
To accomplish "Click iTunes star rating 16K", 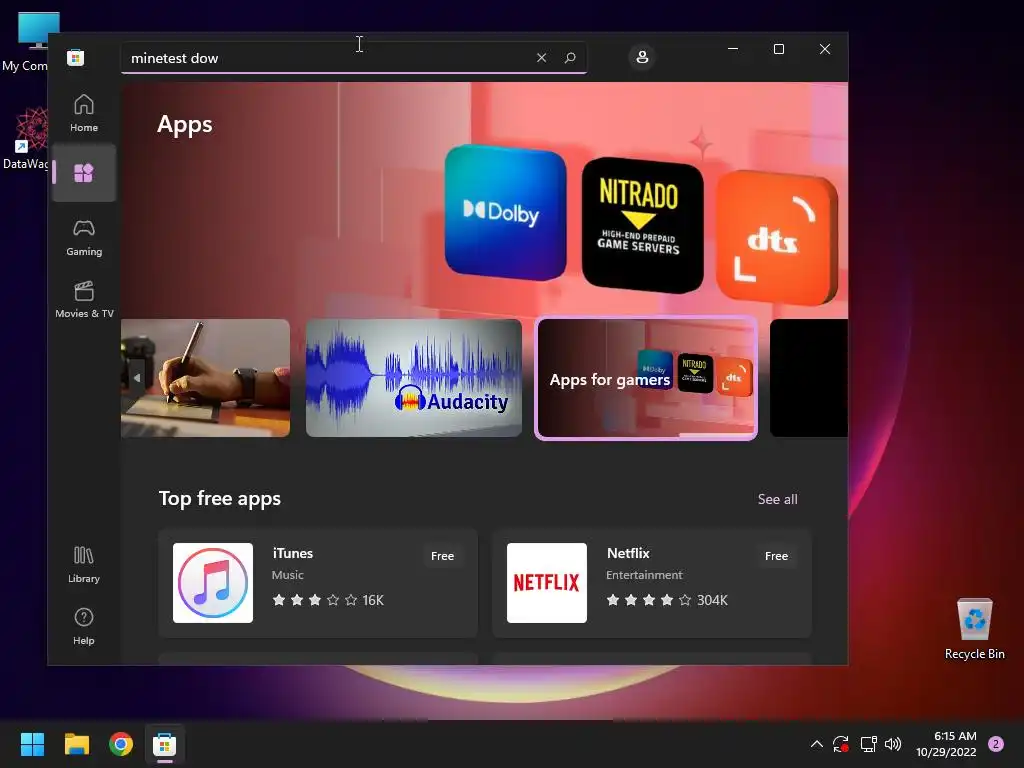I will point(328,600).
